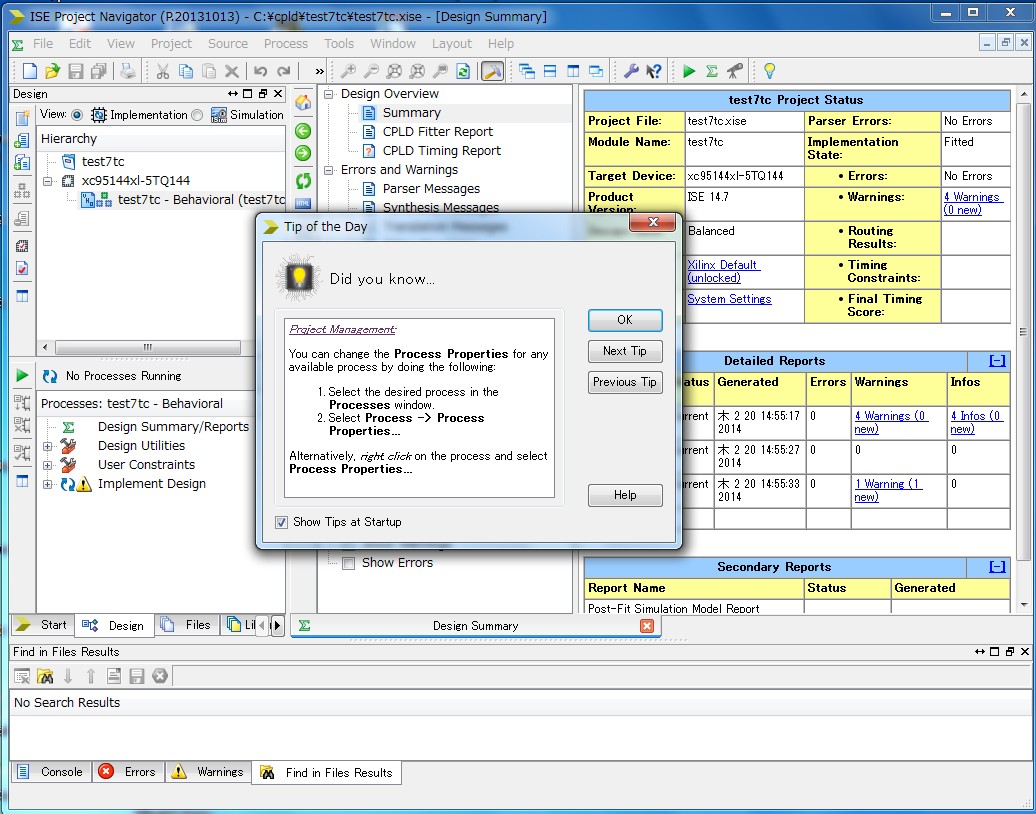Screen dimensions: 1036x814
Task: Check the Show Errors checkbox
Action: pos(348,563)
